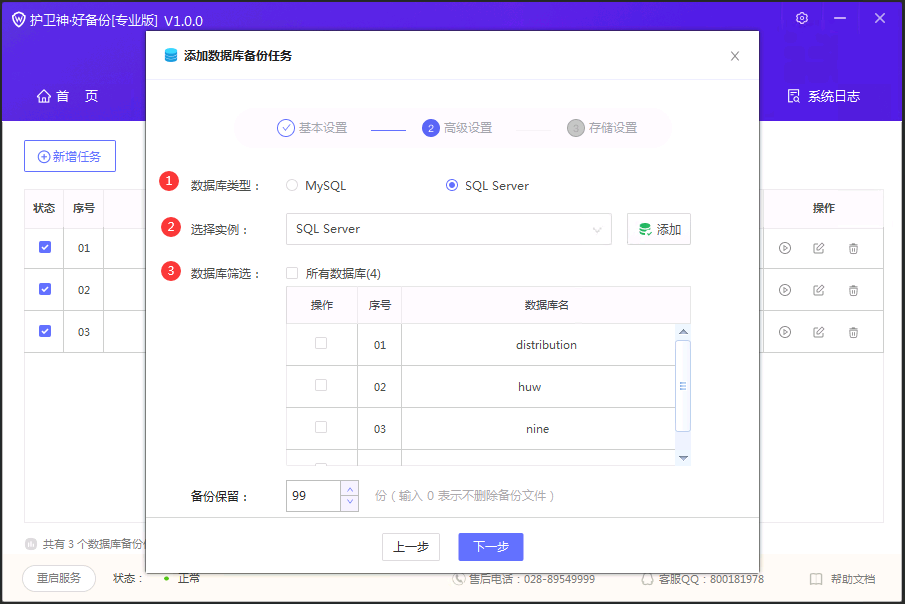The width and height of the screenshot is (905, 604).
Task: Click the distribution database name
Action: point(546,345)
